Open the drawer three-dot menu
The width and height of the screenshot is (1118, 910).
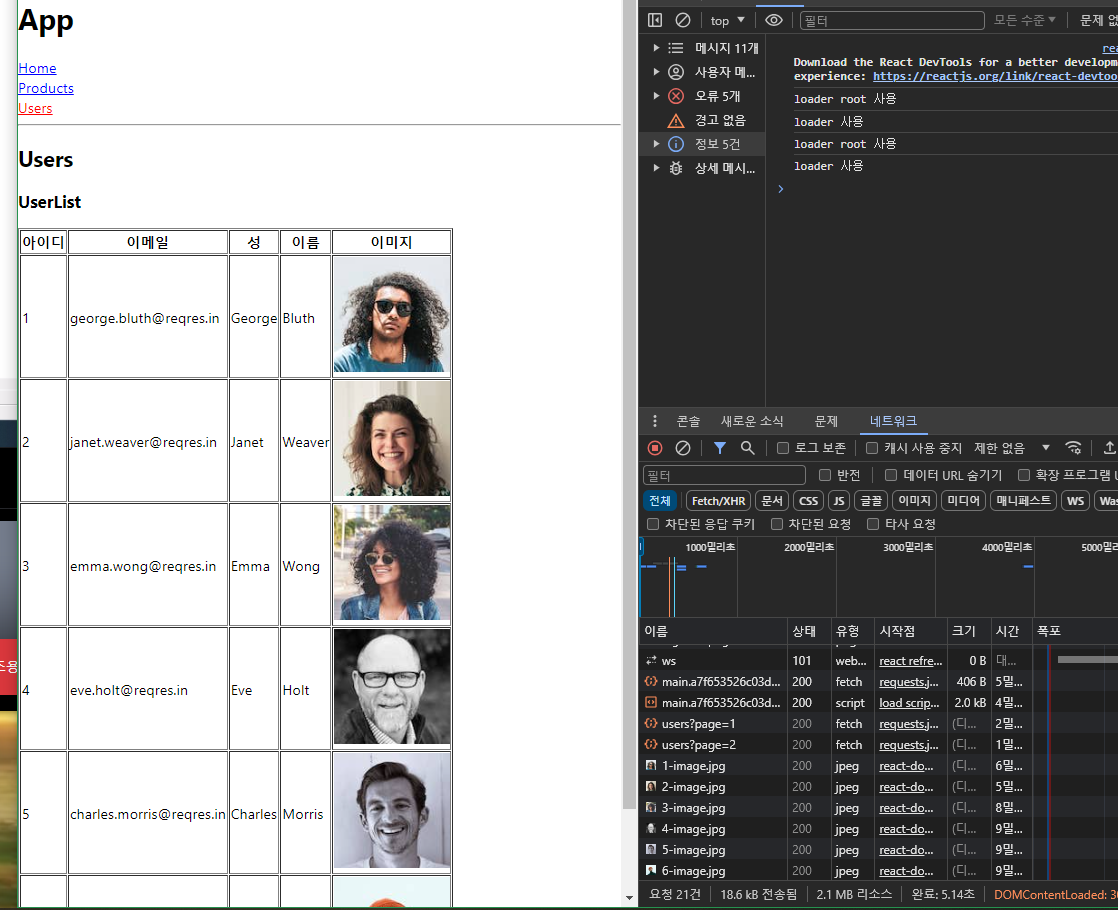tap(655, 421)
